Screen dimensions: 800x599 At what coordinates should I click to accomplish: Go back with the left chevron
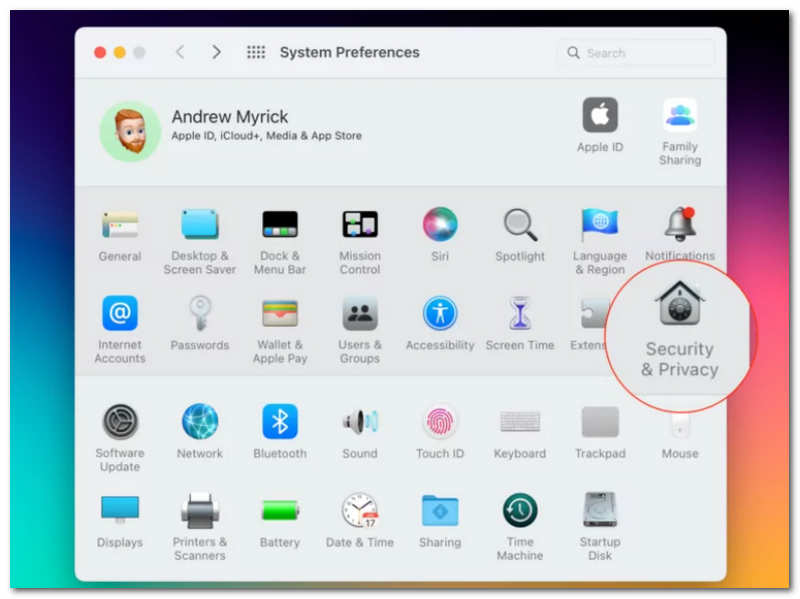point(180,52)
